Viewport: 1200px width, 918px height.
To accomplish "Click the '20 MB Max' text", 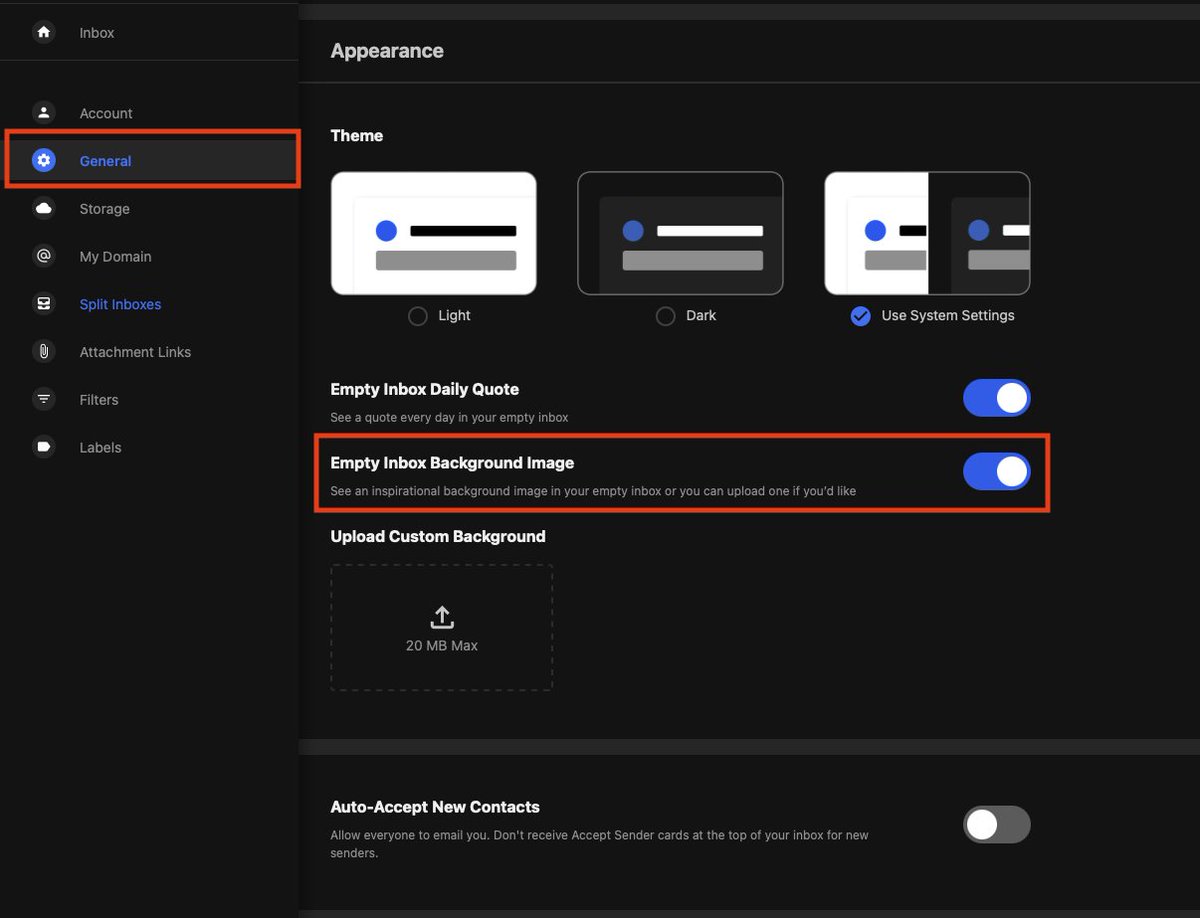I will click(442, 646).
